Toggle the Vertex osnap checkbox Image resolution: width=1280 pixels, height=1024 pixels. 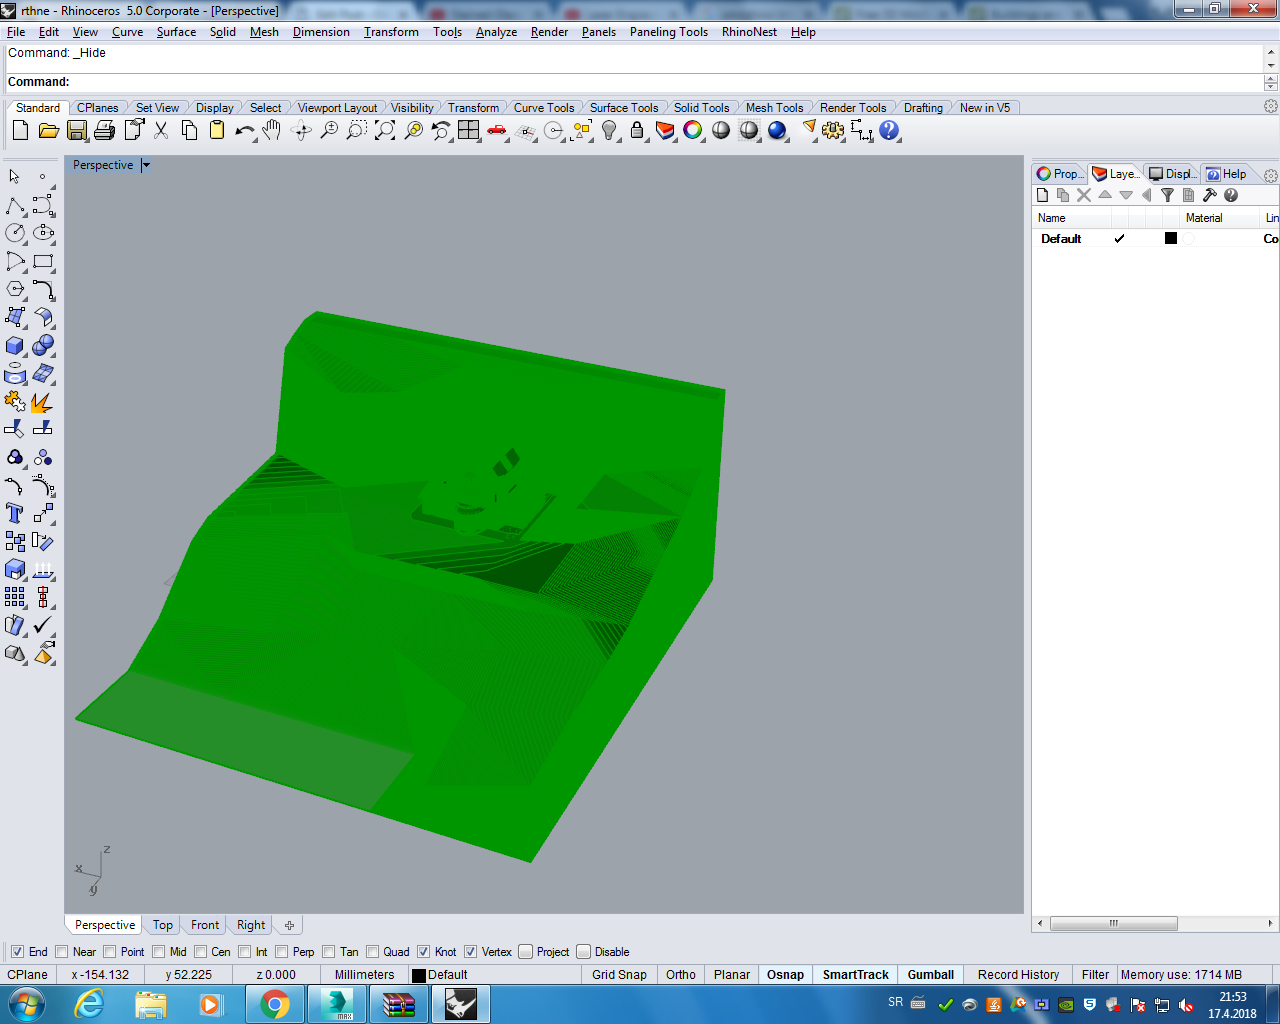(x=470, y=952)
